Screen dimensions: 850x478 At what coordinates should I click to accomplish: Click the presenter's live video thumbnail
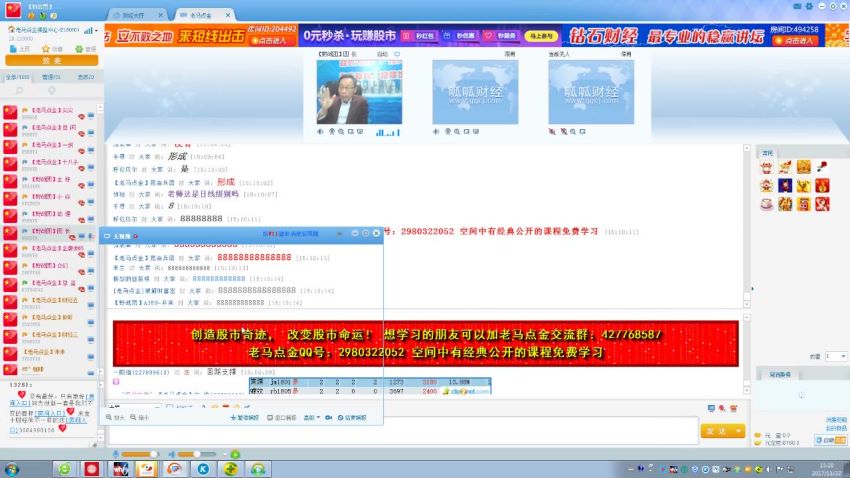tap(359, 92)
